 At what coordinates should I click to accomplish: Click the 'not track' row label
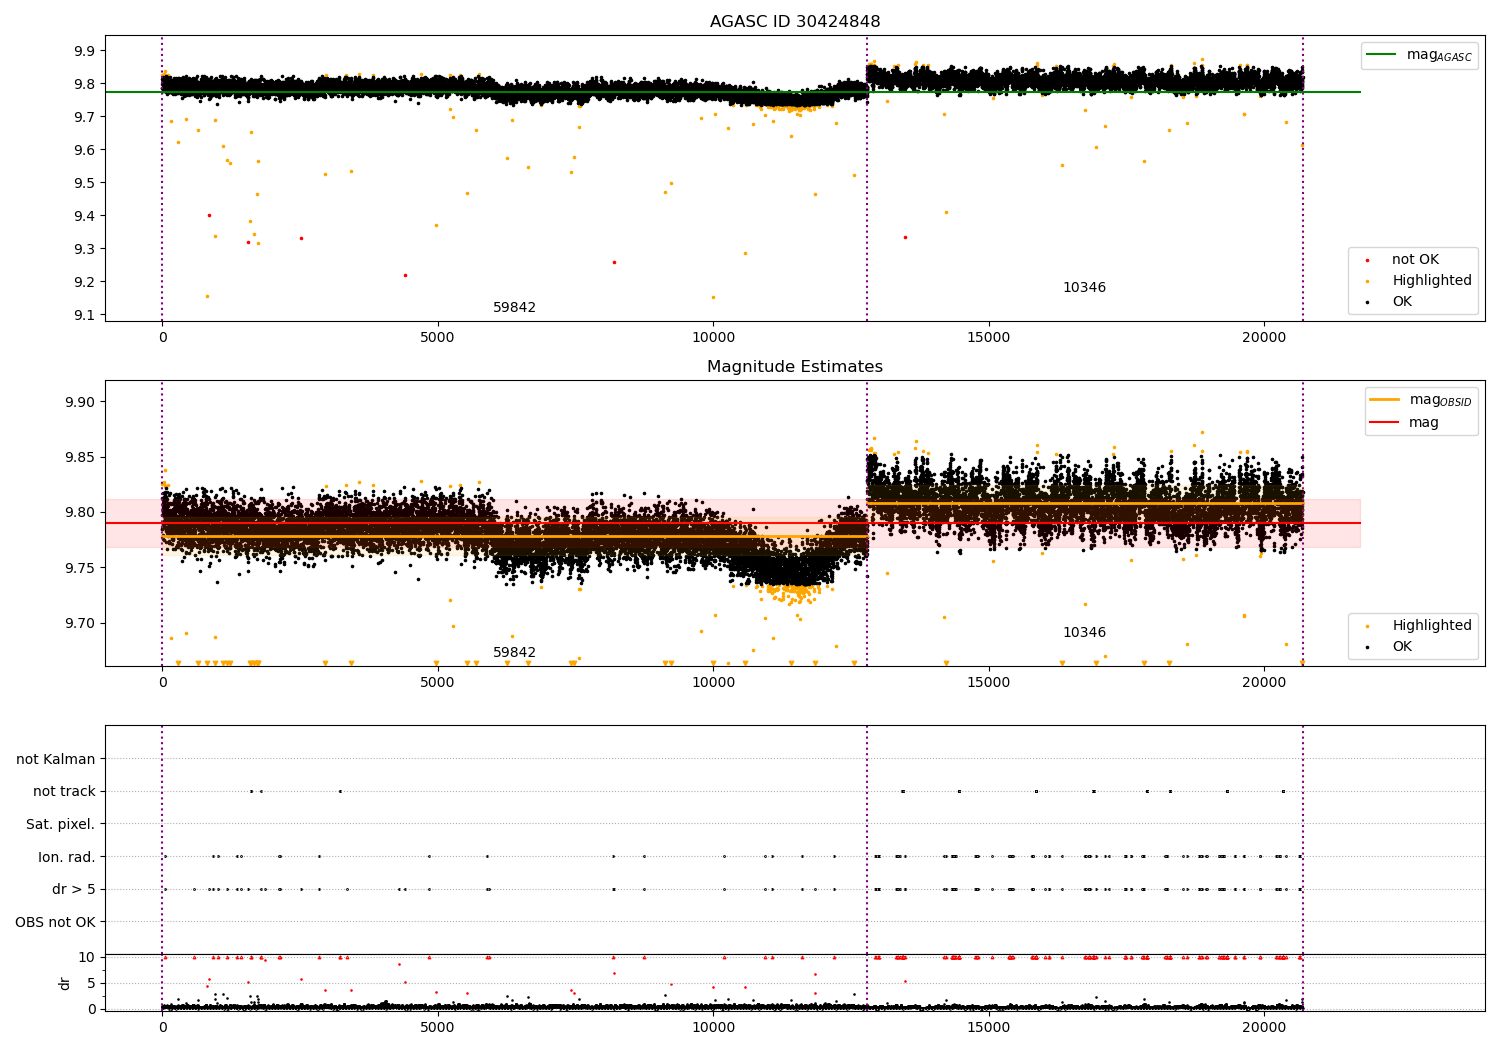64,792
